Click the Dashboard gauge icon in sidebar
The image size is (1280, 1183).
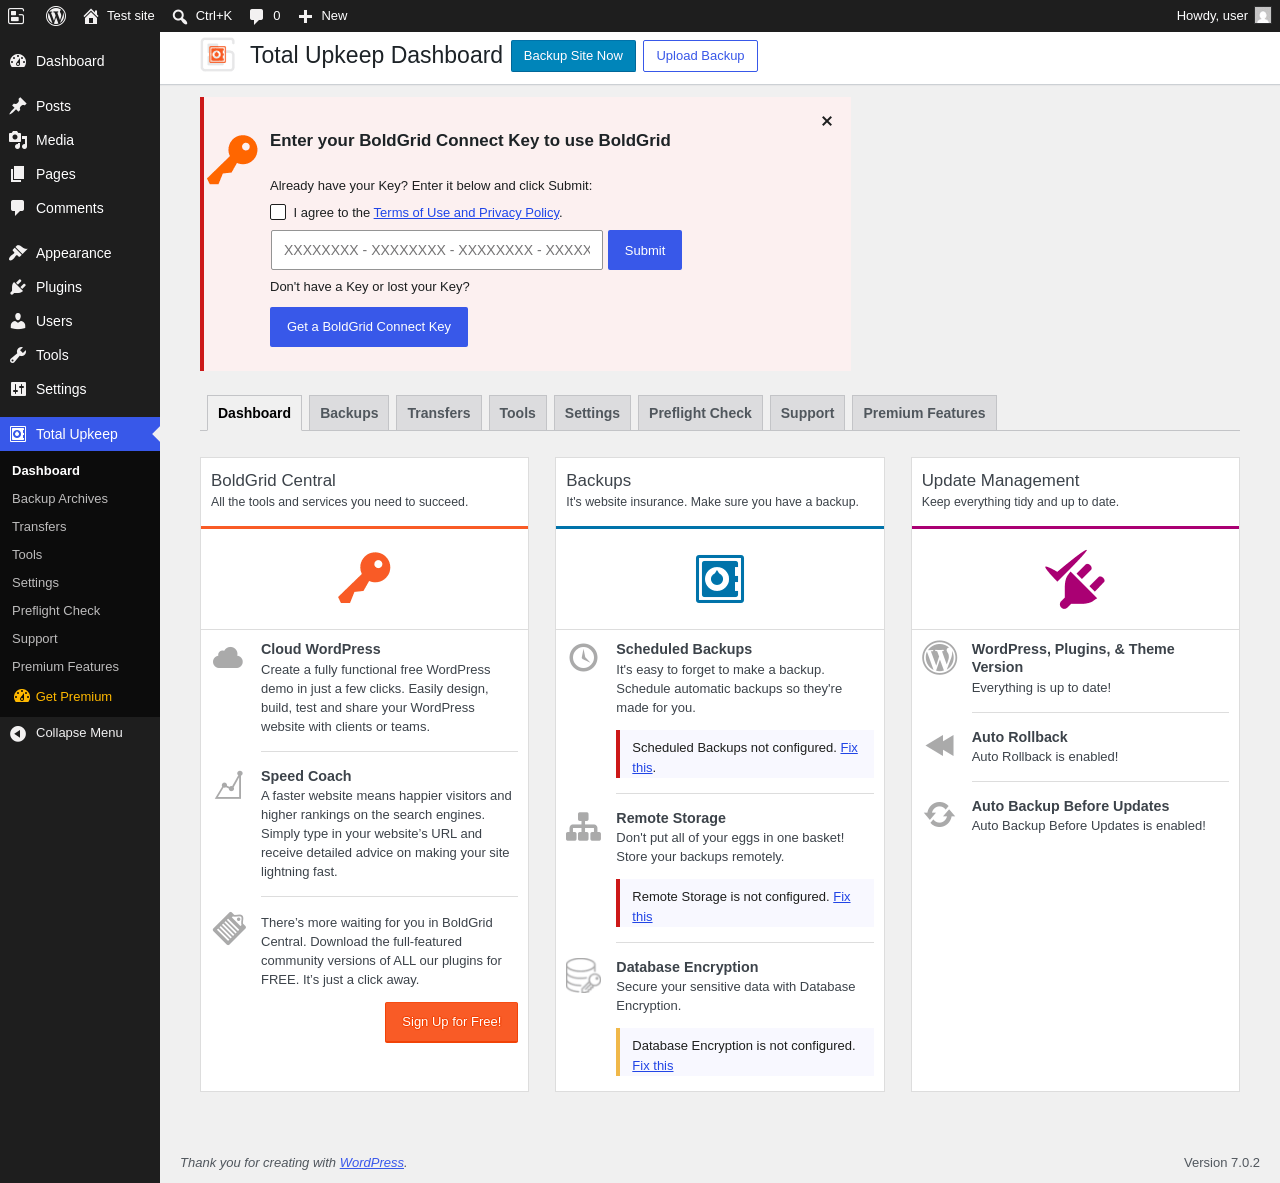[x=18, y=61]
